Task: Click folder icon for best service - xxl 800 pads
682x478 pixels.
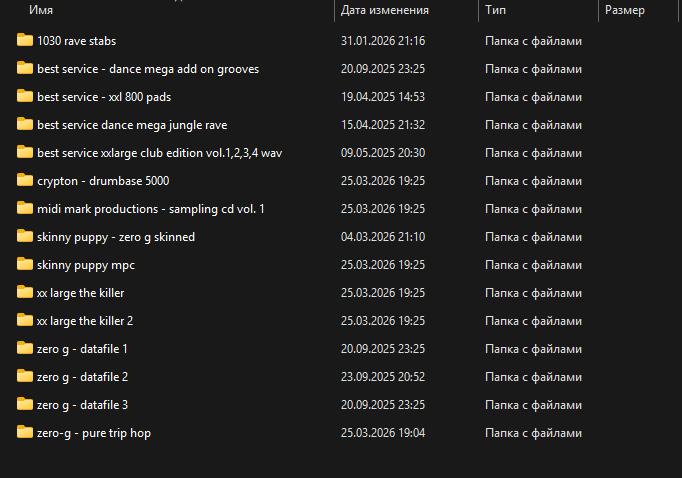Action: point(25,97)
